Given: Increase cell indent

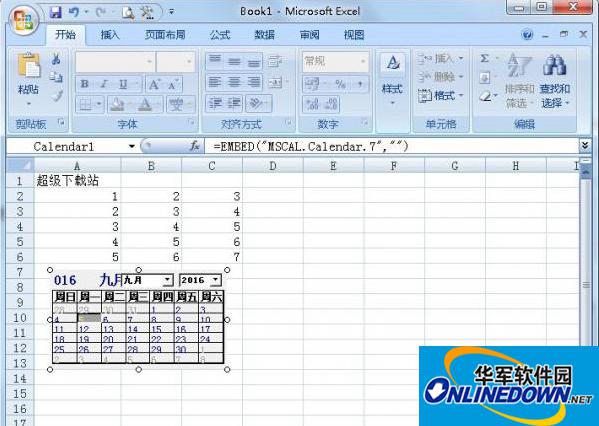Looking at the screenshot, I should pyautogui.click(x=233, y=104).
